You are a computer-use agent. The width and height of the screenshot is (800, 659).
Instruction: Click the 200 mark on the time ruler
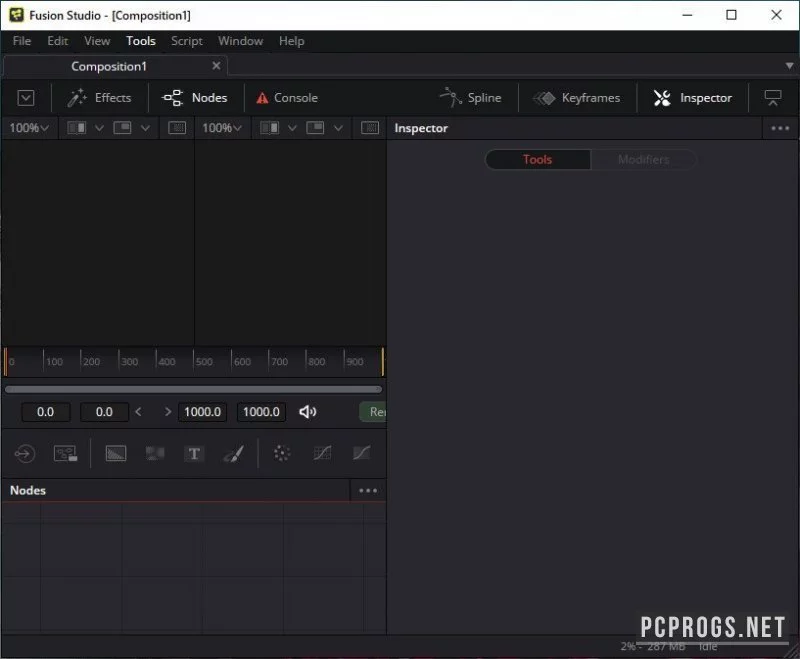point(91,362)
